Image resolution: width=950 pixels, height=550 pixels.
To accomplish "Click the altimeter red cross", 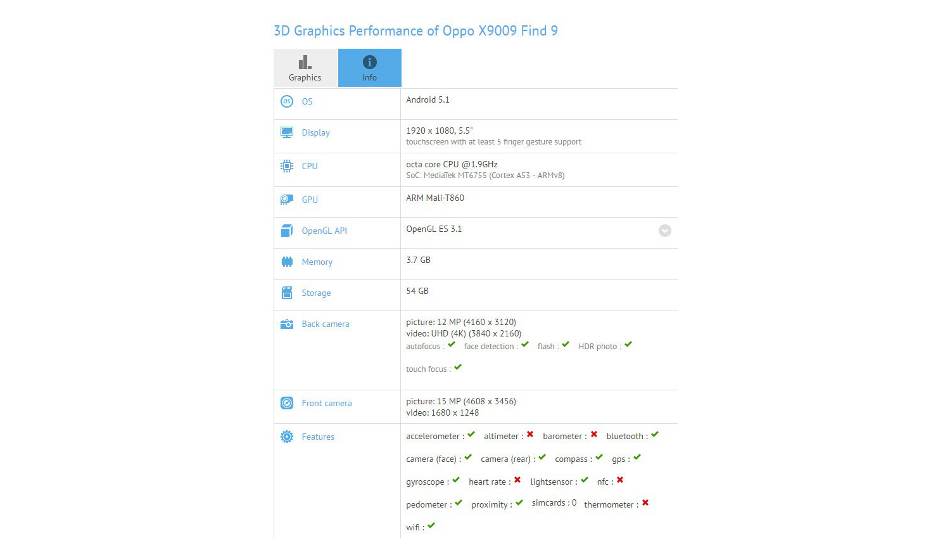I will (530, 434).
